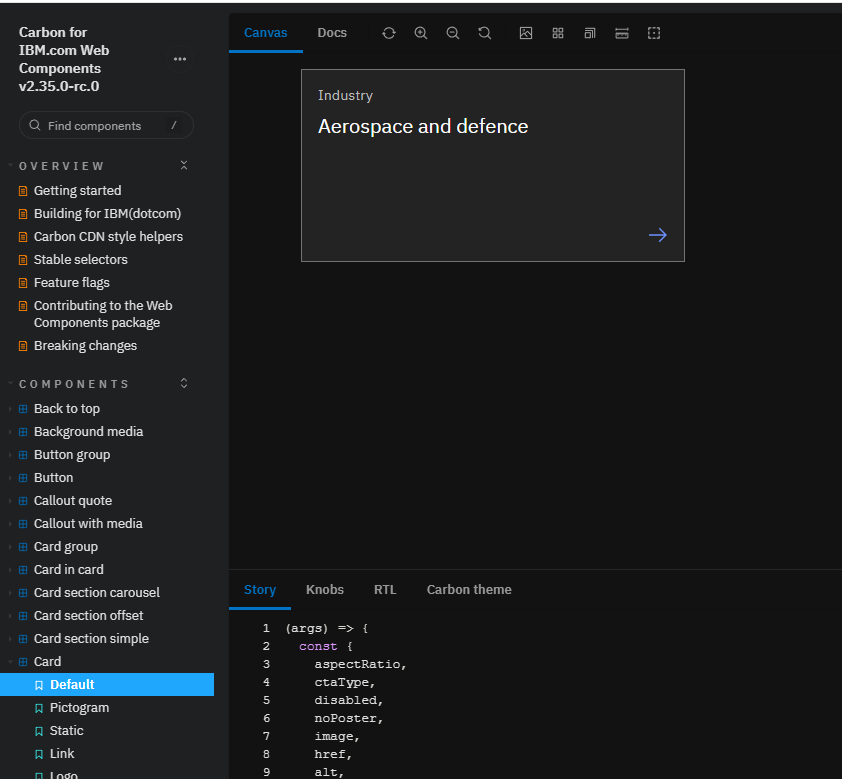This screenshot has height=779, width=842.
Task: Toggle the outline dashed-square icon
Action: 654,33
